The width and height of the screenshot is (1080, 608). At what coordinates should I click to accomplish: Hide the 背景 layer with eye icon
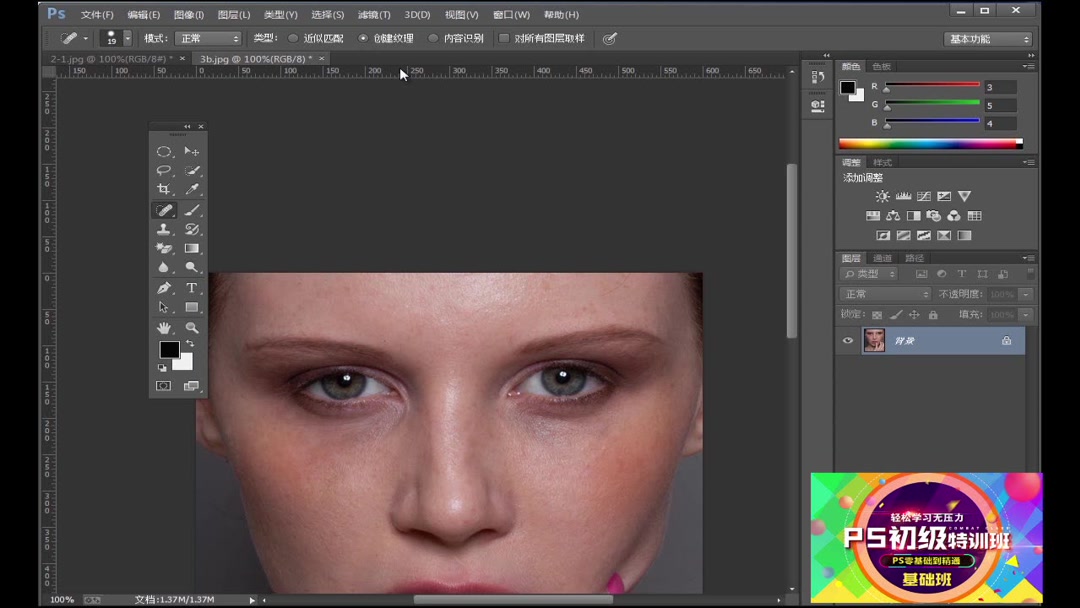(x=848, y=341)
